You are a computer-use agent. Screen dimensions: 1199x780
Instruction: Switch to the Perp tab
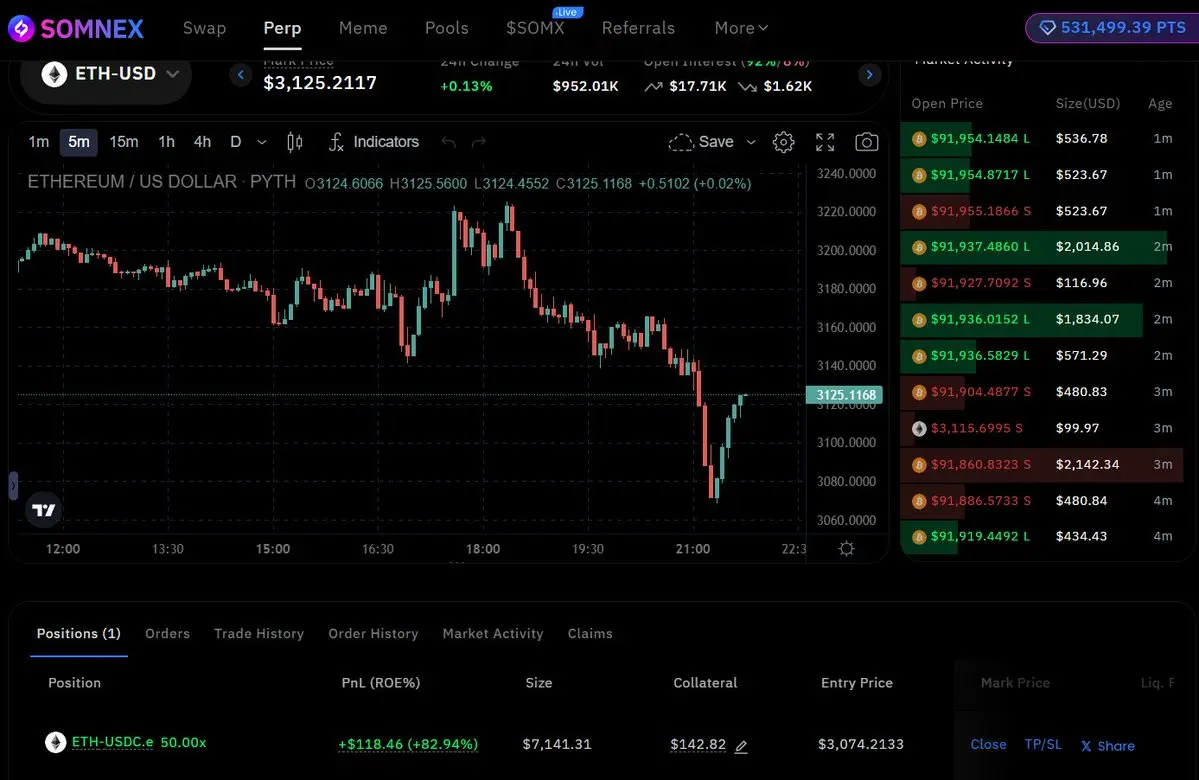pyautogui.click(x=282, y=28)
